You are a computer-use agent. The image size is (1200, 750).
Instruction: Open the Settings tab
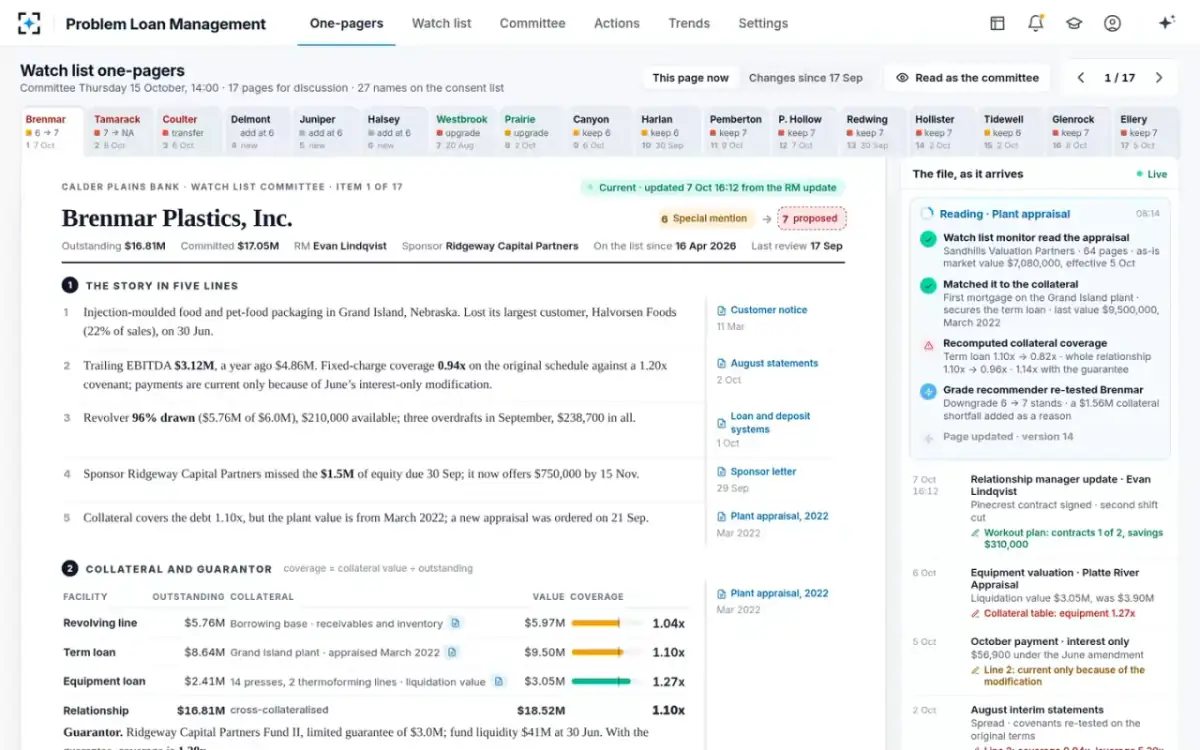(763, 23)
